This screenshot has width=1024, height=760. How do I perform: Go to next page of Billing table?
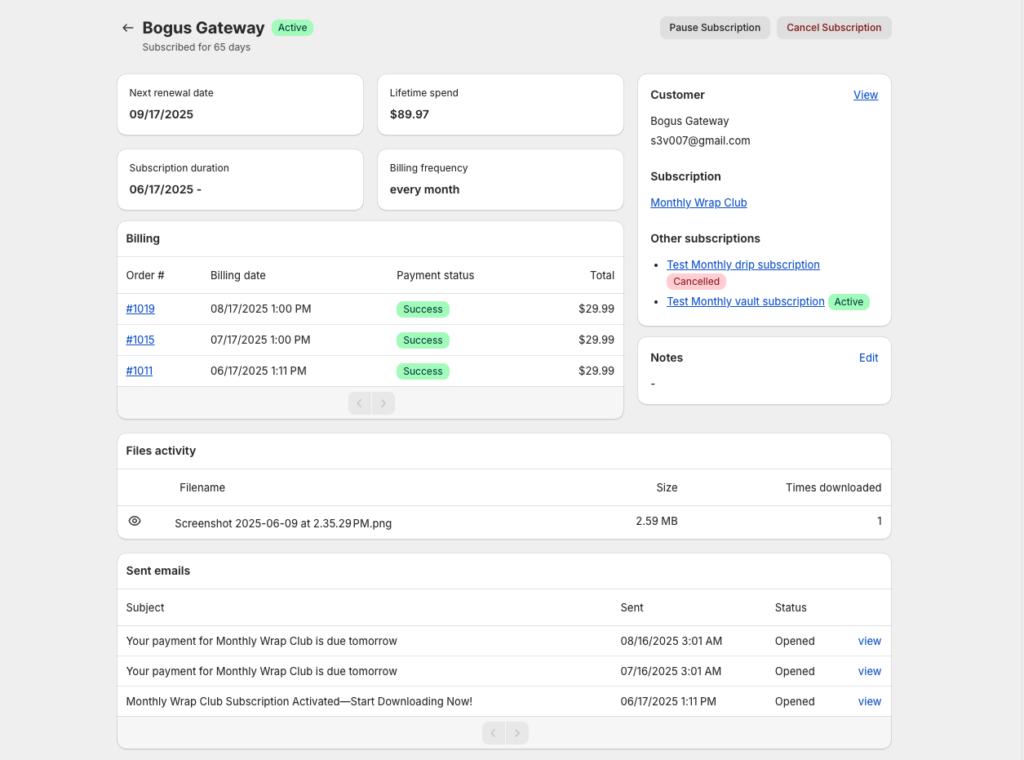(383, 404)
